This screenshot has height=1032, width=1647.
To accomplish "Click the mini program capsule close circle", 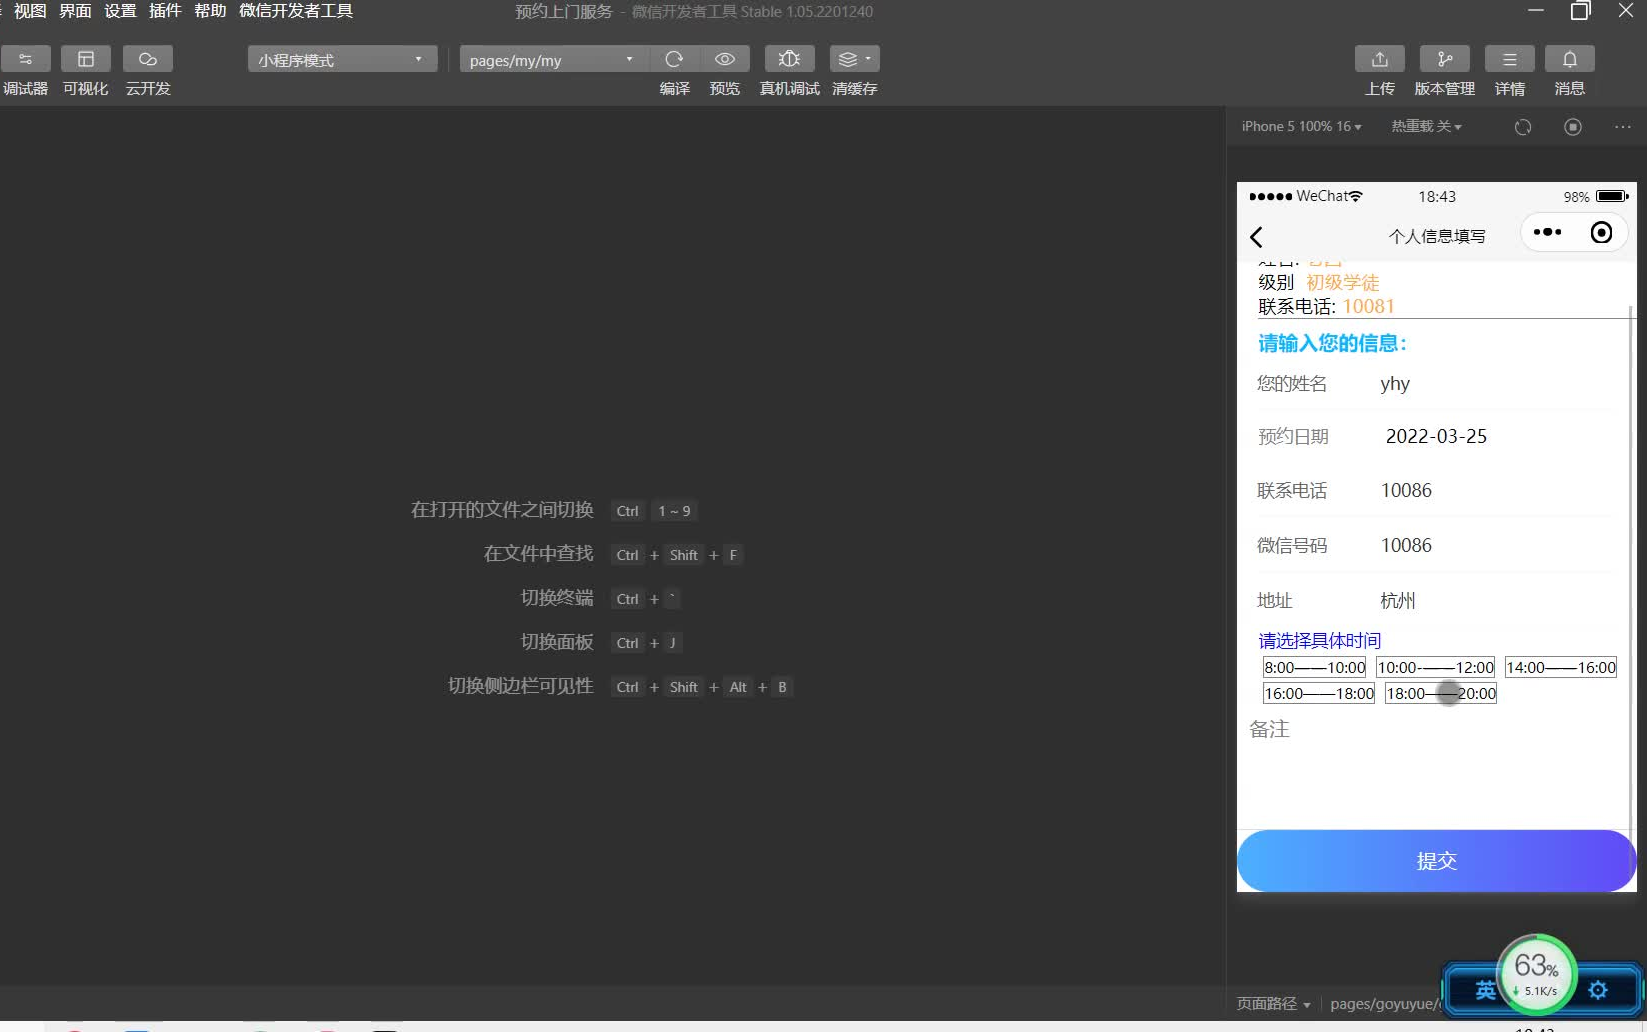I will click(1601, 233).
